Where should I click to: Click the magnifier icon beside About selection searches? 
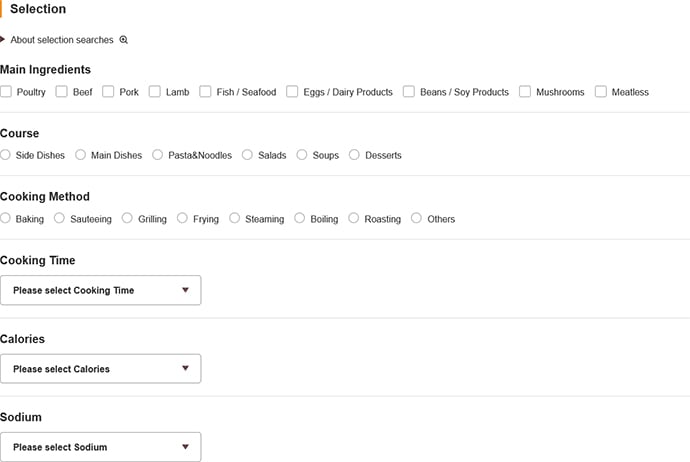(x=124, y=40)
